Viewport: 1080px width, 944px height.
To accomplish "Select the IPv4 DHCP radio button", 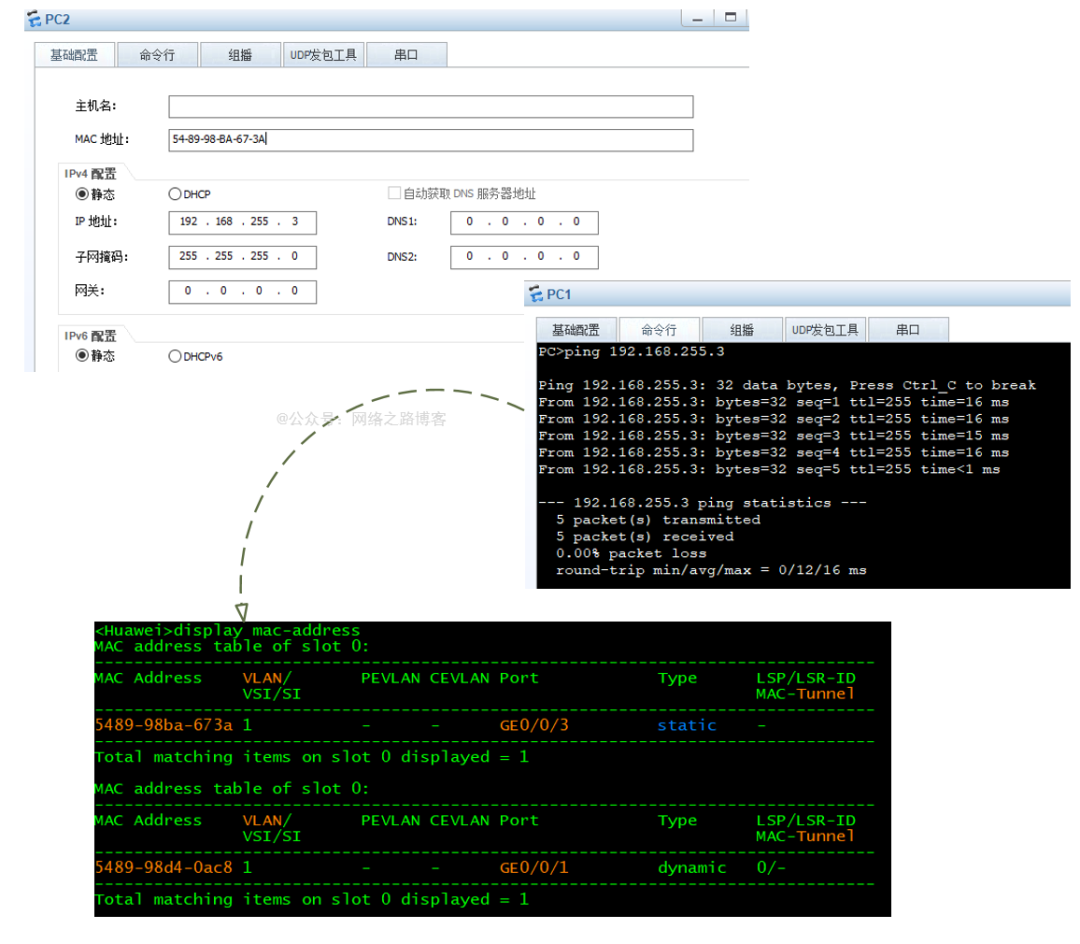I will 175,194.
